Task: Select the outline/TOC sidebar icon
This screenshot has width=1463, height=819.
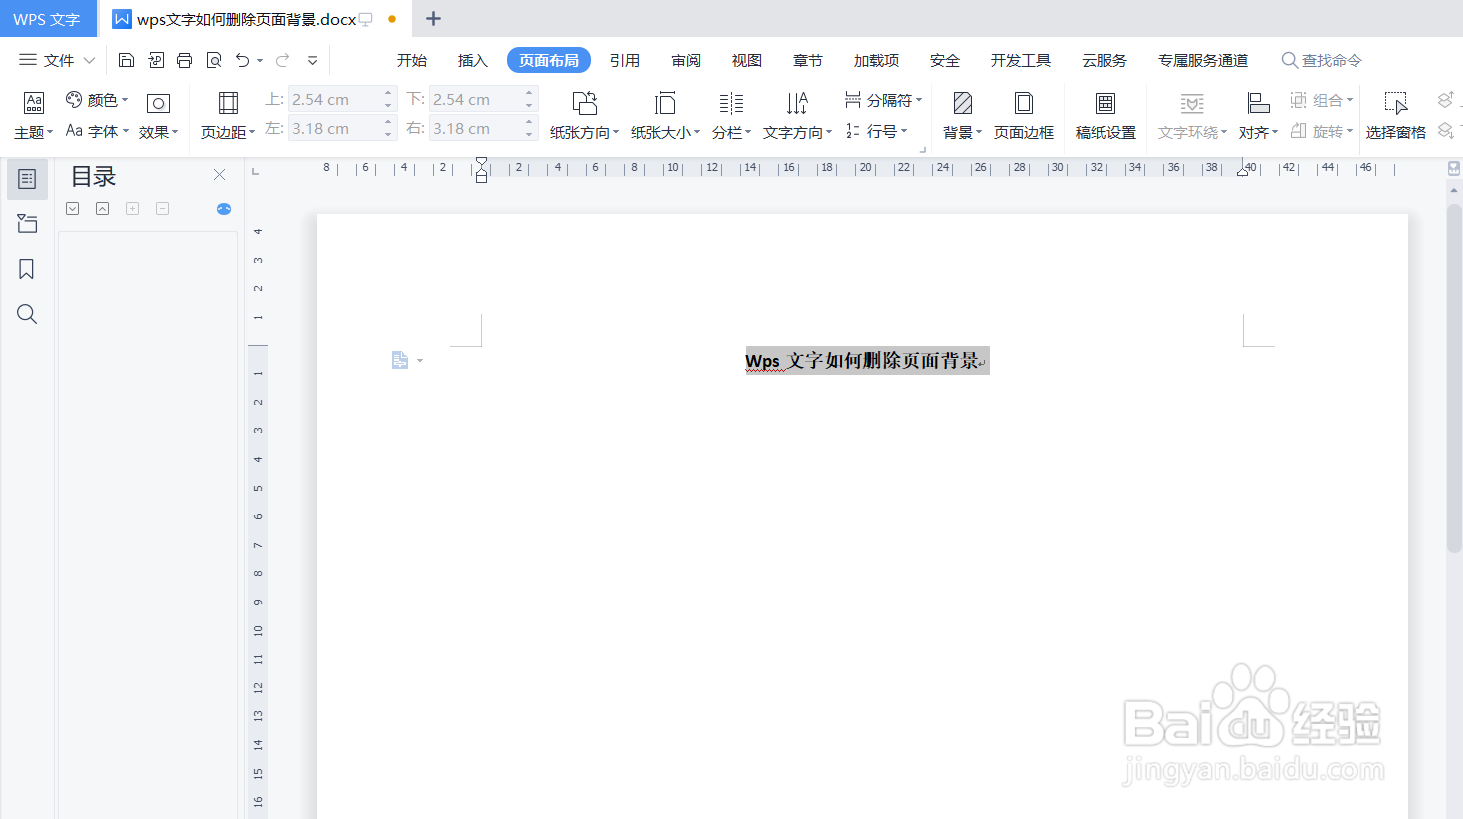Action: [27, 179]
